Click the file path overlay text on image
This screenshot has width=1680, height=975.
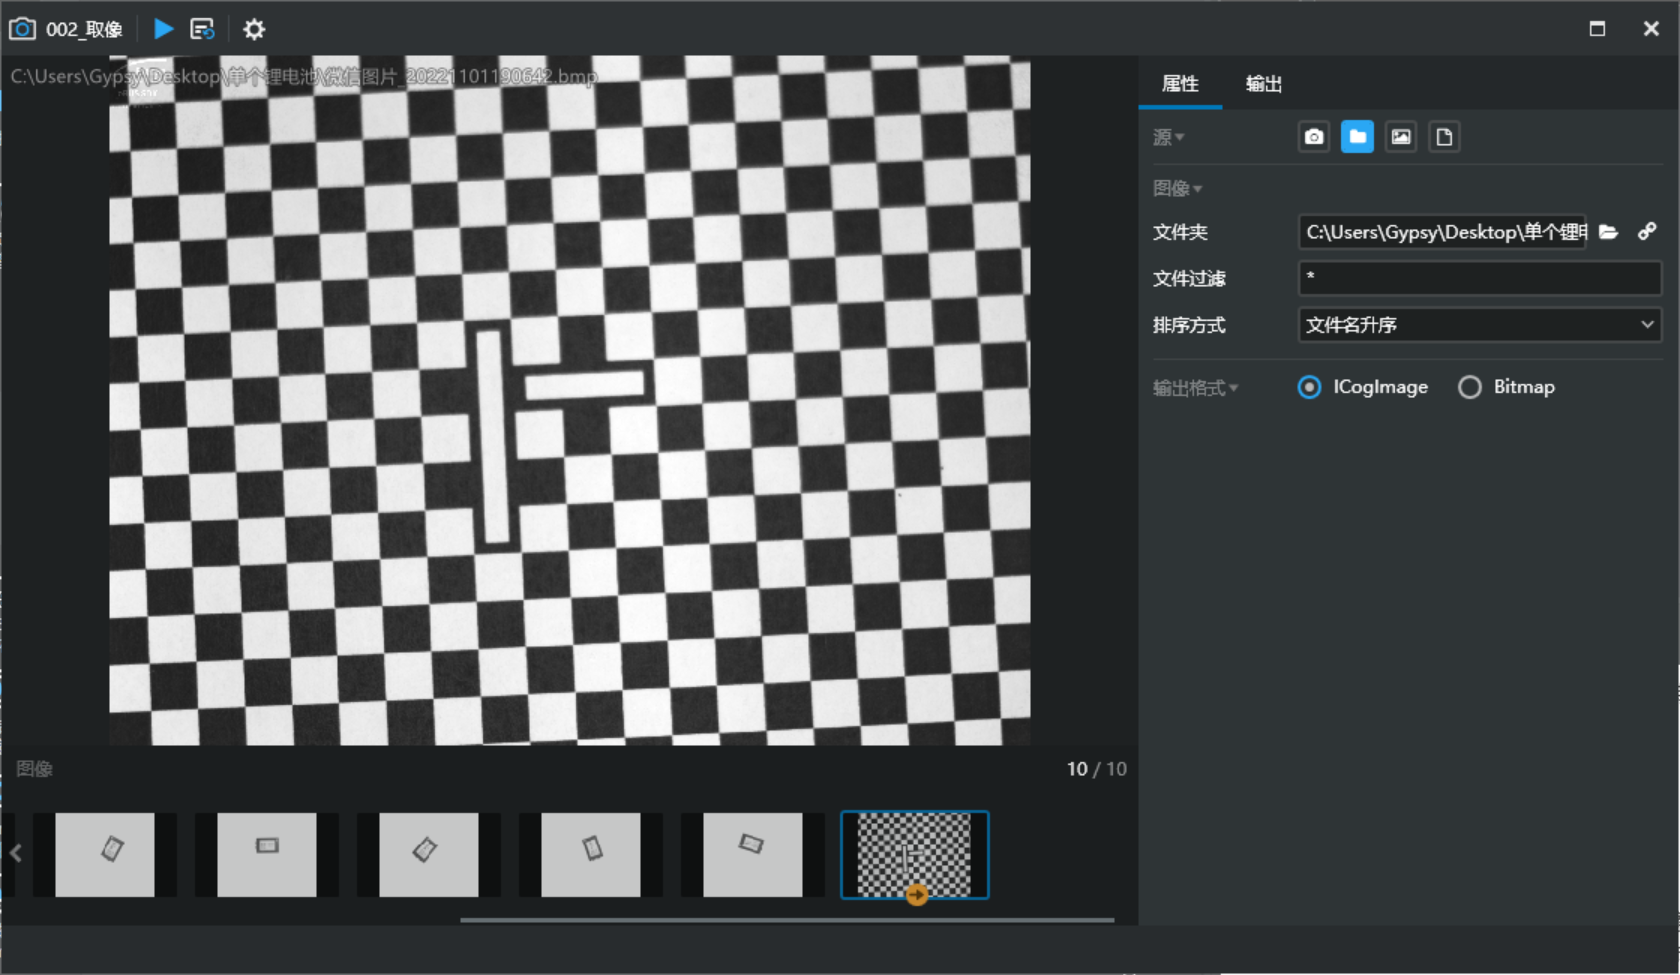point(304,77)
